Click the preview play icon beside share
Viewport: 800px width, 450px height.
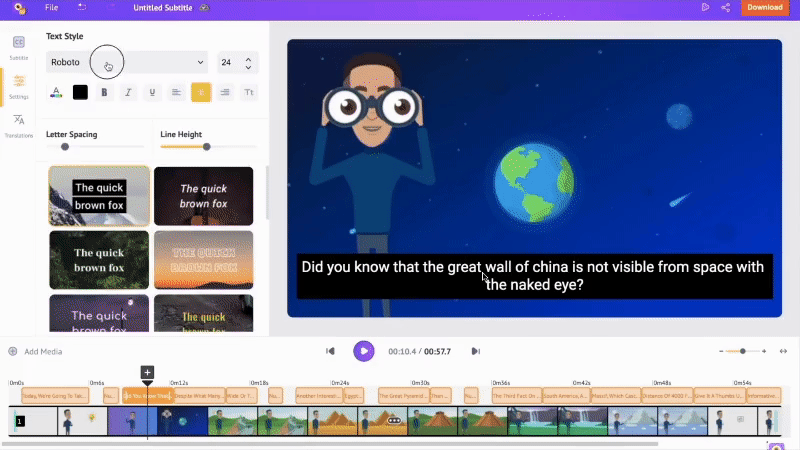(705, 7)
